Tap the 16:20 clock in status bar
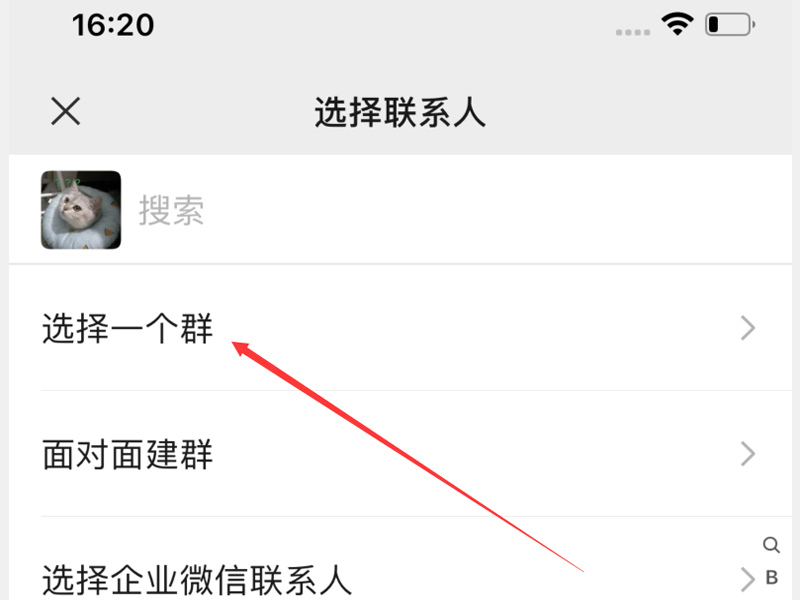 (x=113, y=24)
